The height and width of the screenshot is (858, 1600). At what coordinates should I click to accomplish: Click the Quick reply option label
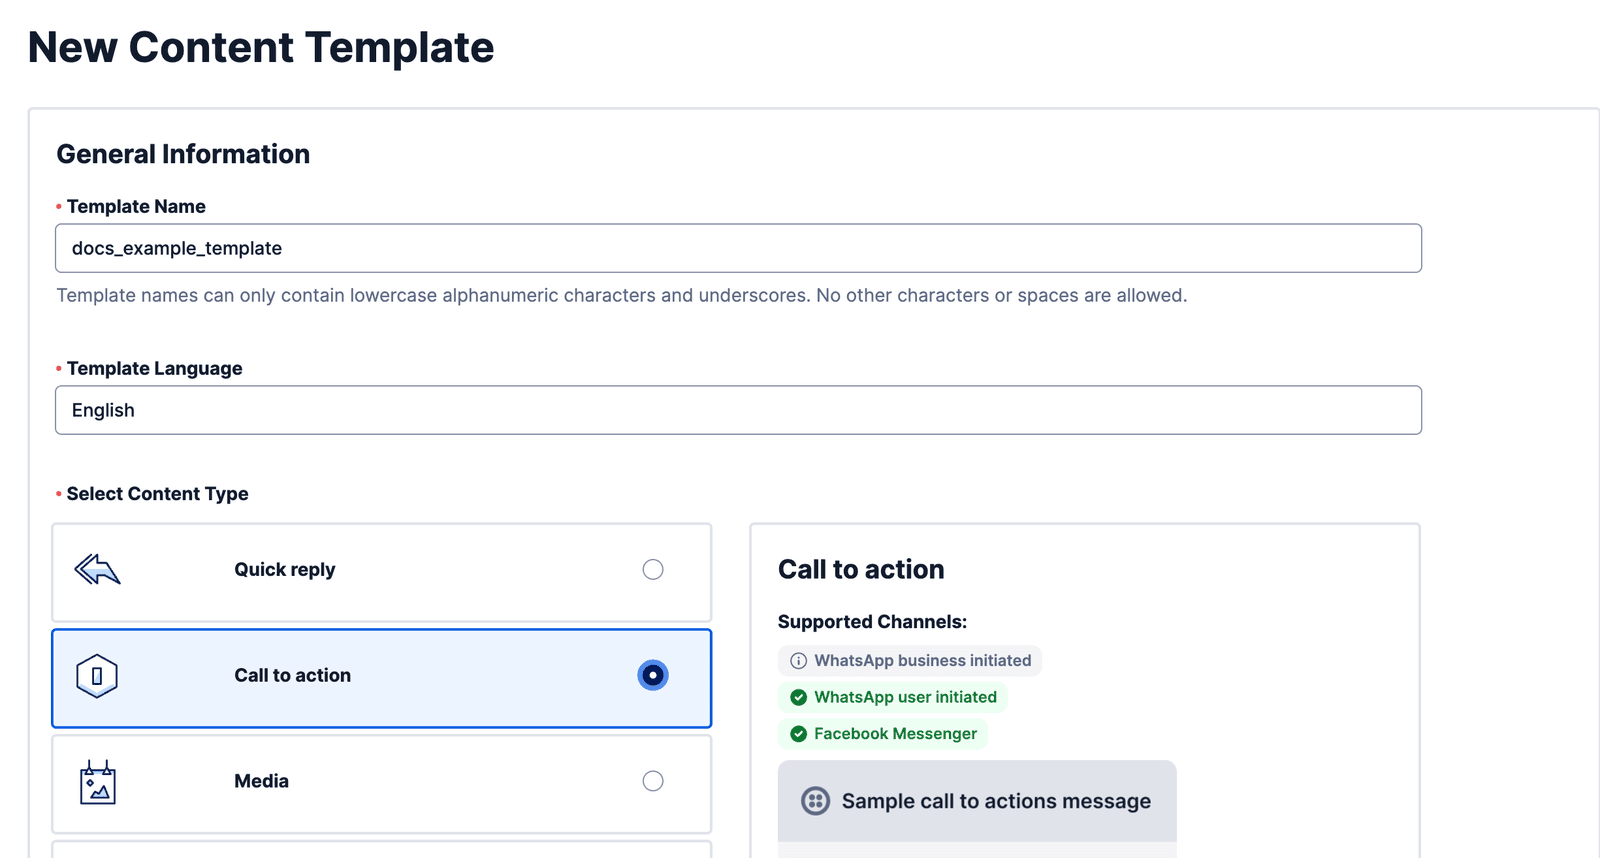(x=285, y=570)
